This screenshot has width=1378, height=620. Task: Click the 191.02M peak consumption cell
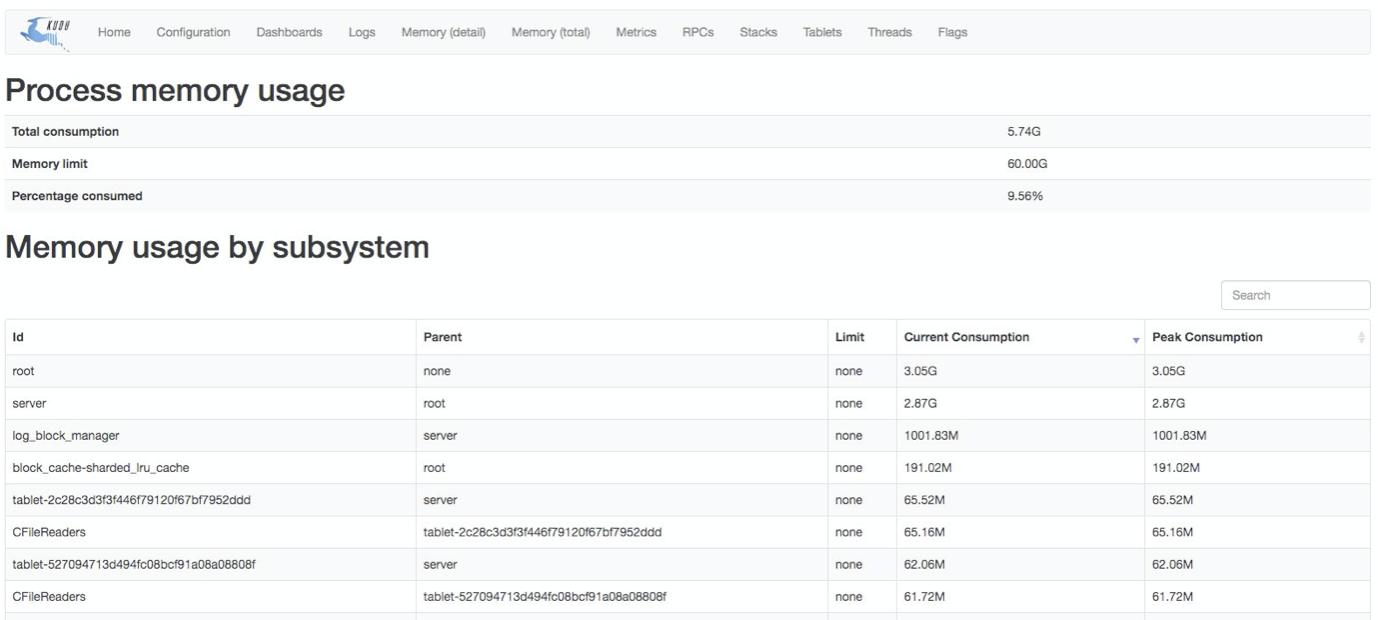coord(1257,468)
